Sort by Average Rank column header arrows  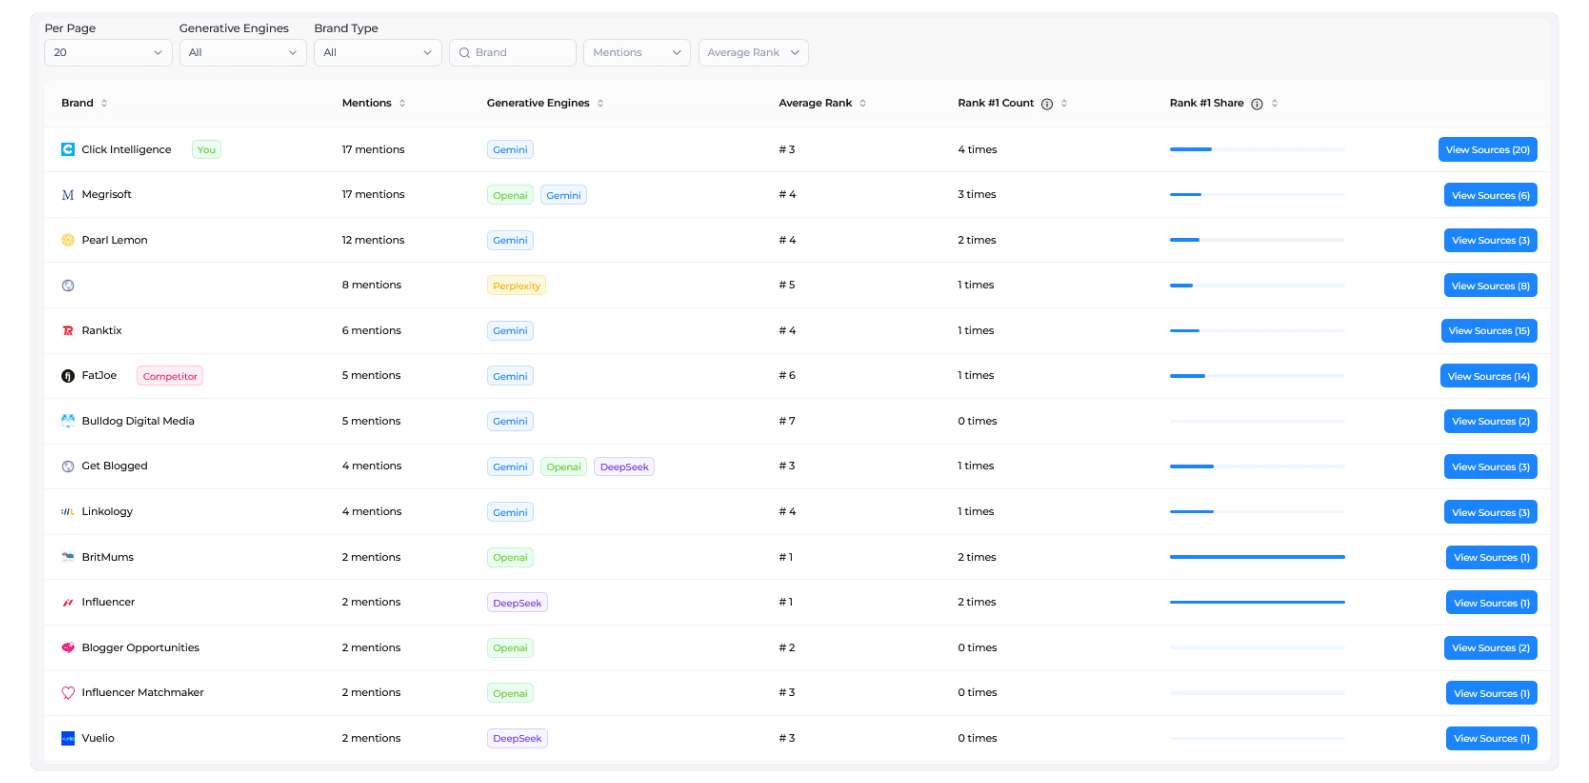pos(863,103)
